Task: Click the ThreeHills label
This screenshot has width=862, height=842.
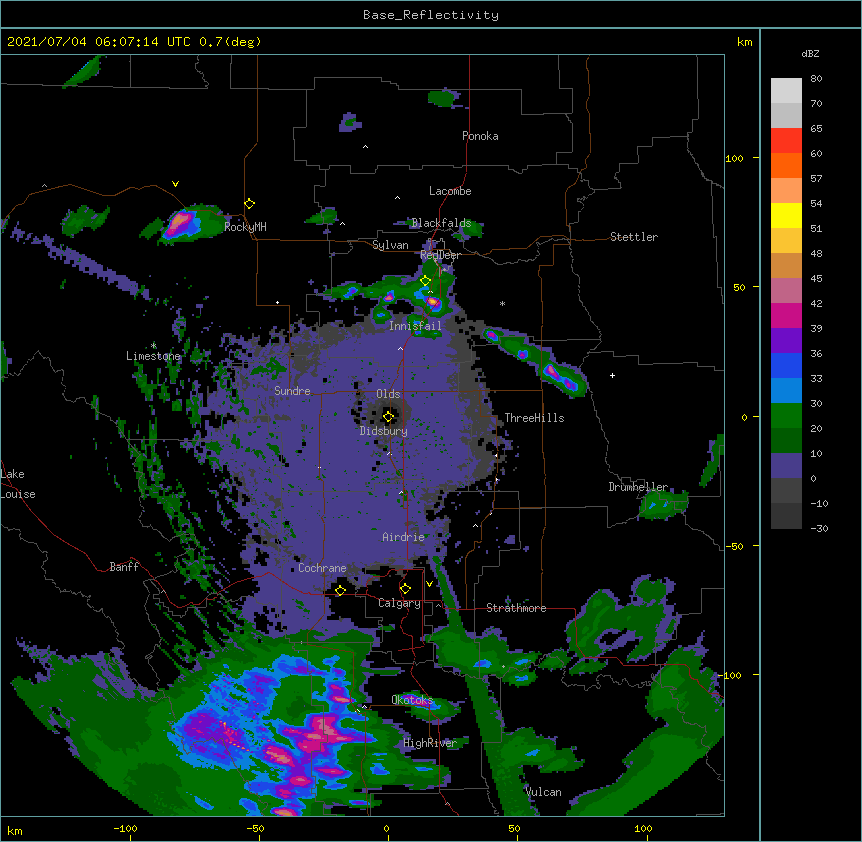Action: pyautogui.click(x=534, y=418)
